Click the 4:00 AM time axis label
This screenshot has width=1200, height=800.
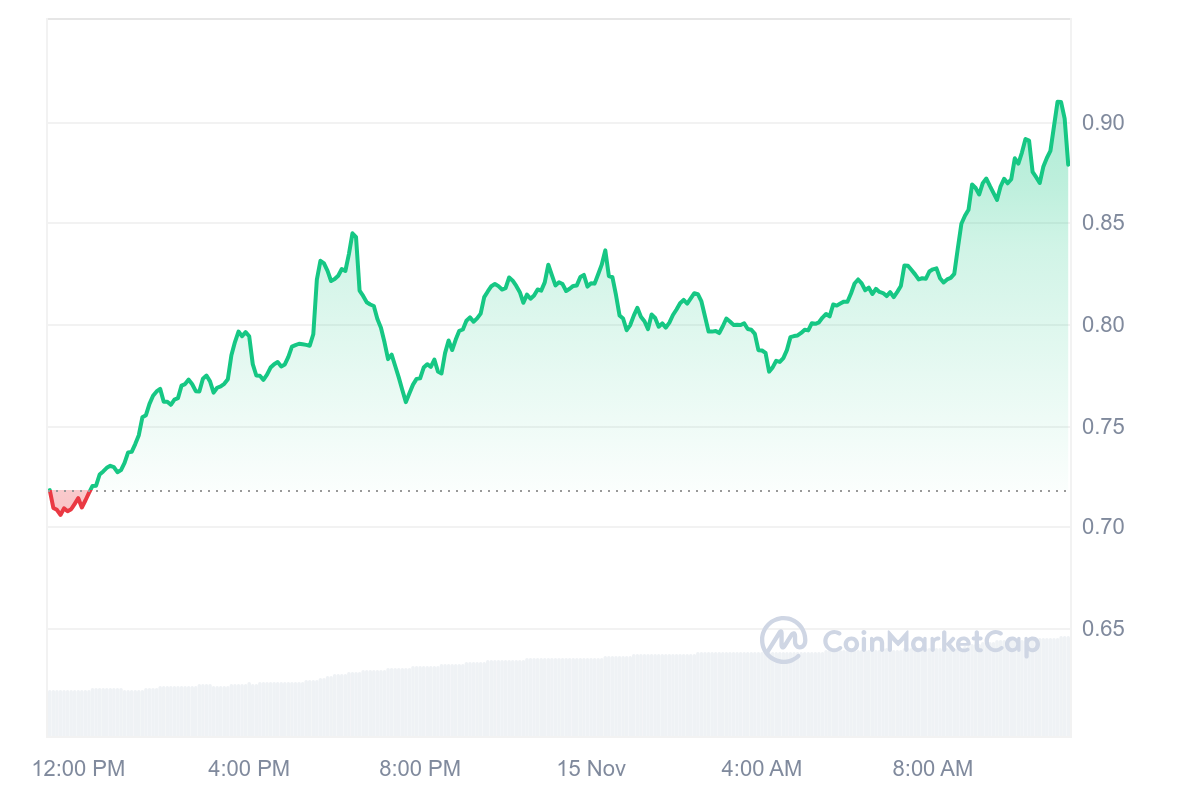[x=761, y=768]
